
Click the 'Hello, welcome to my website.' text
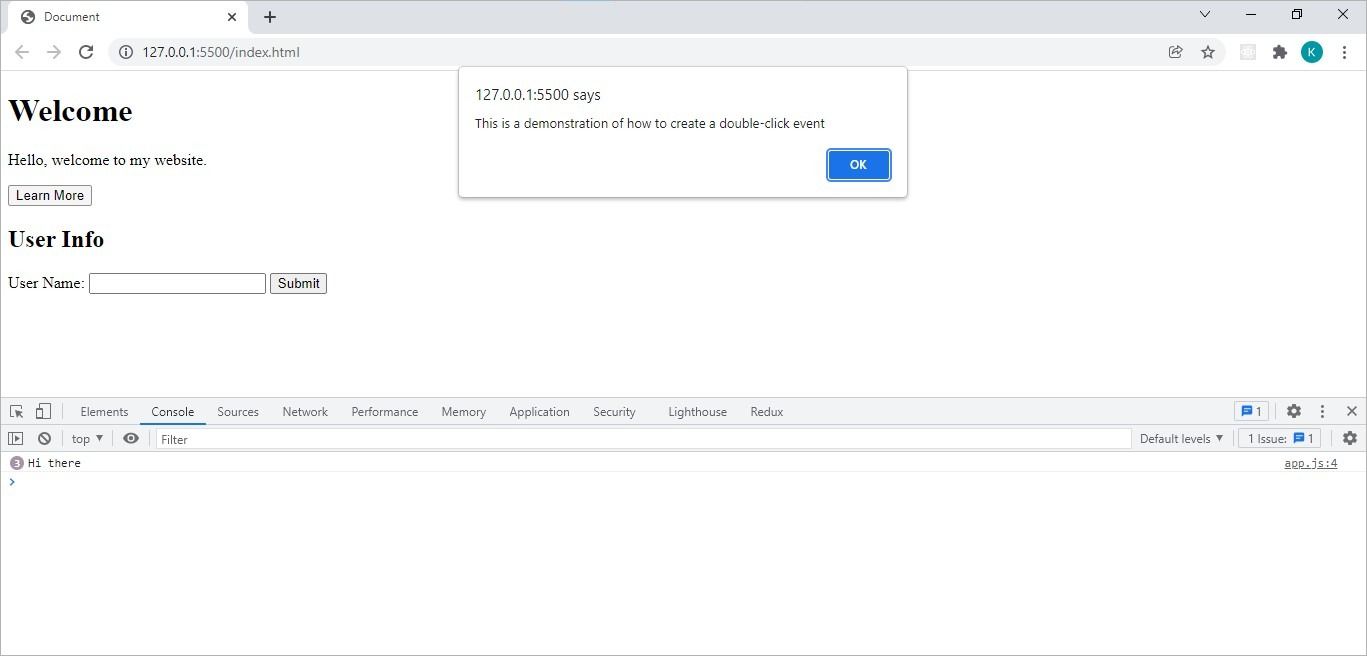107,160
